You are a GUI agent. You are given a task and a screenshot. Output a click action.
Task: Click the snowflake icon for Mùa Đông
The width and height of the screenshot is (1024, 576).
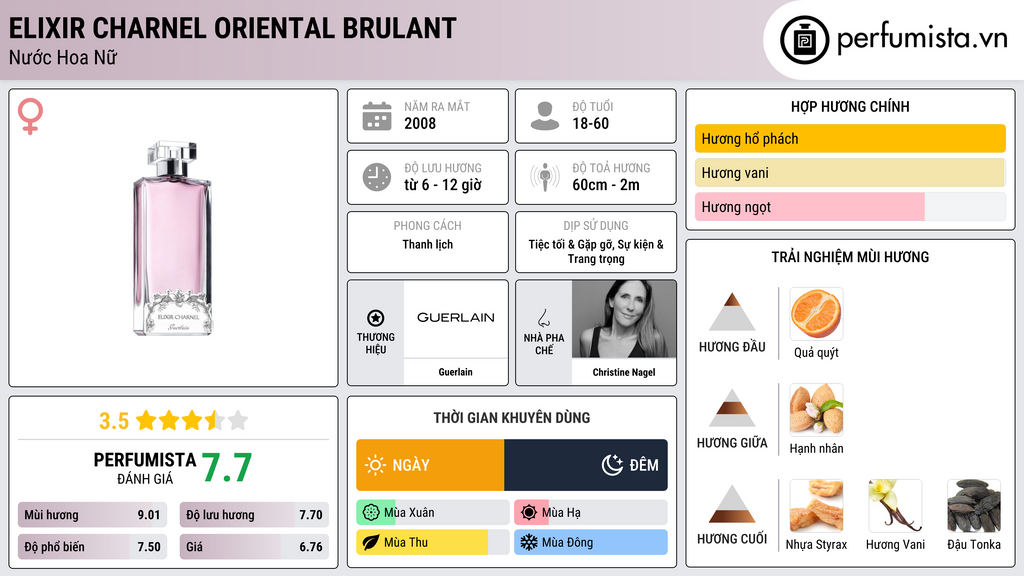pos(529,542)
